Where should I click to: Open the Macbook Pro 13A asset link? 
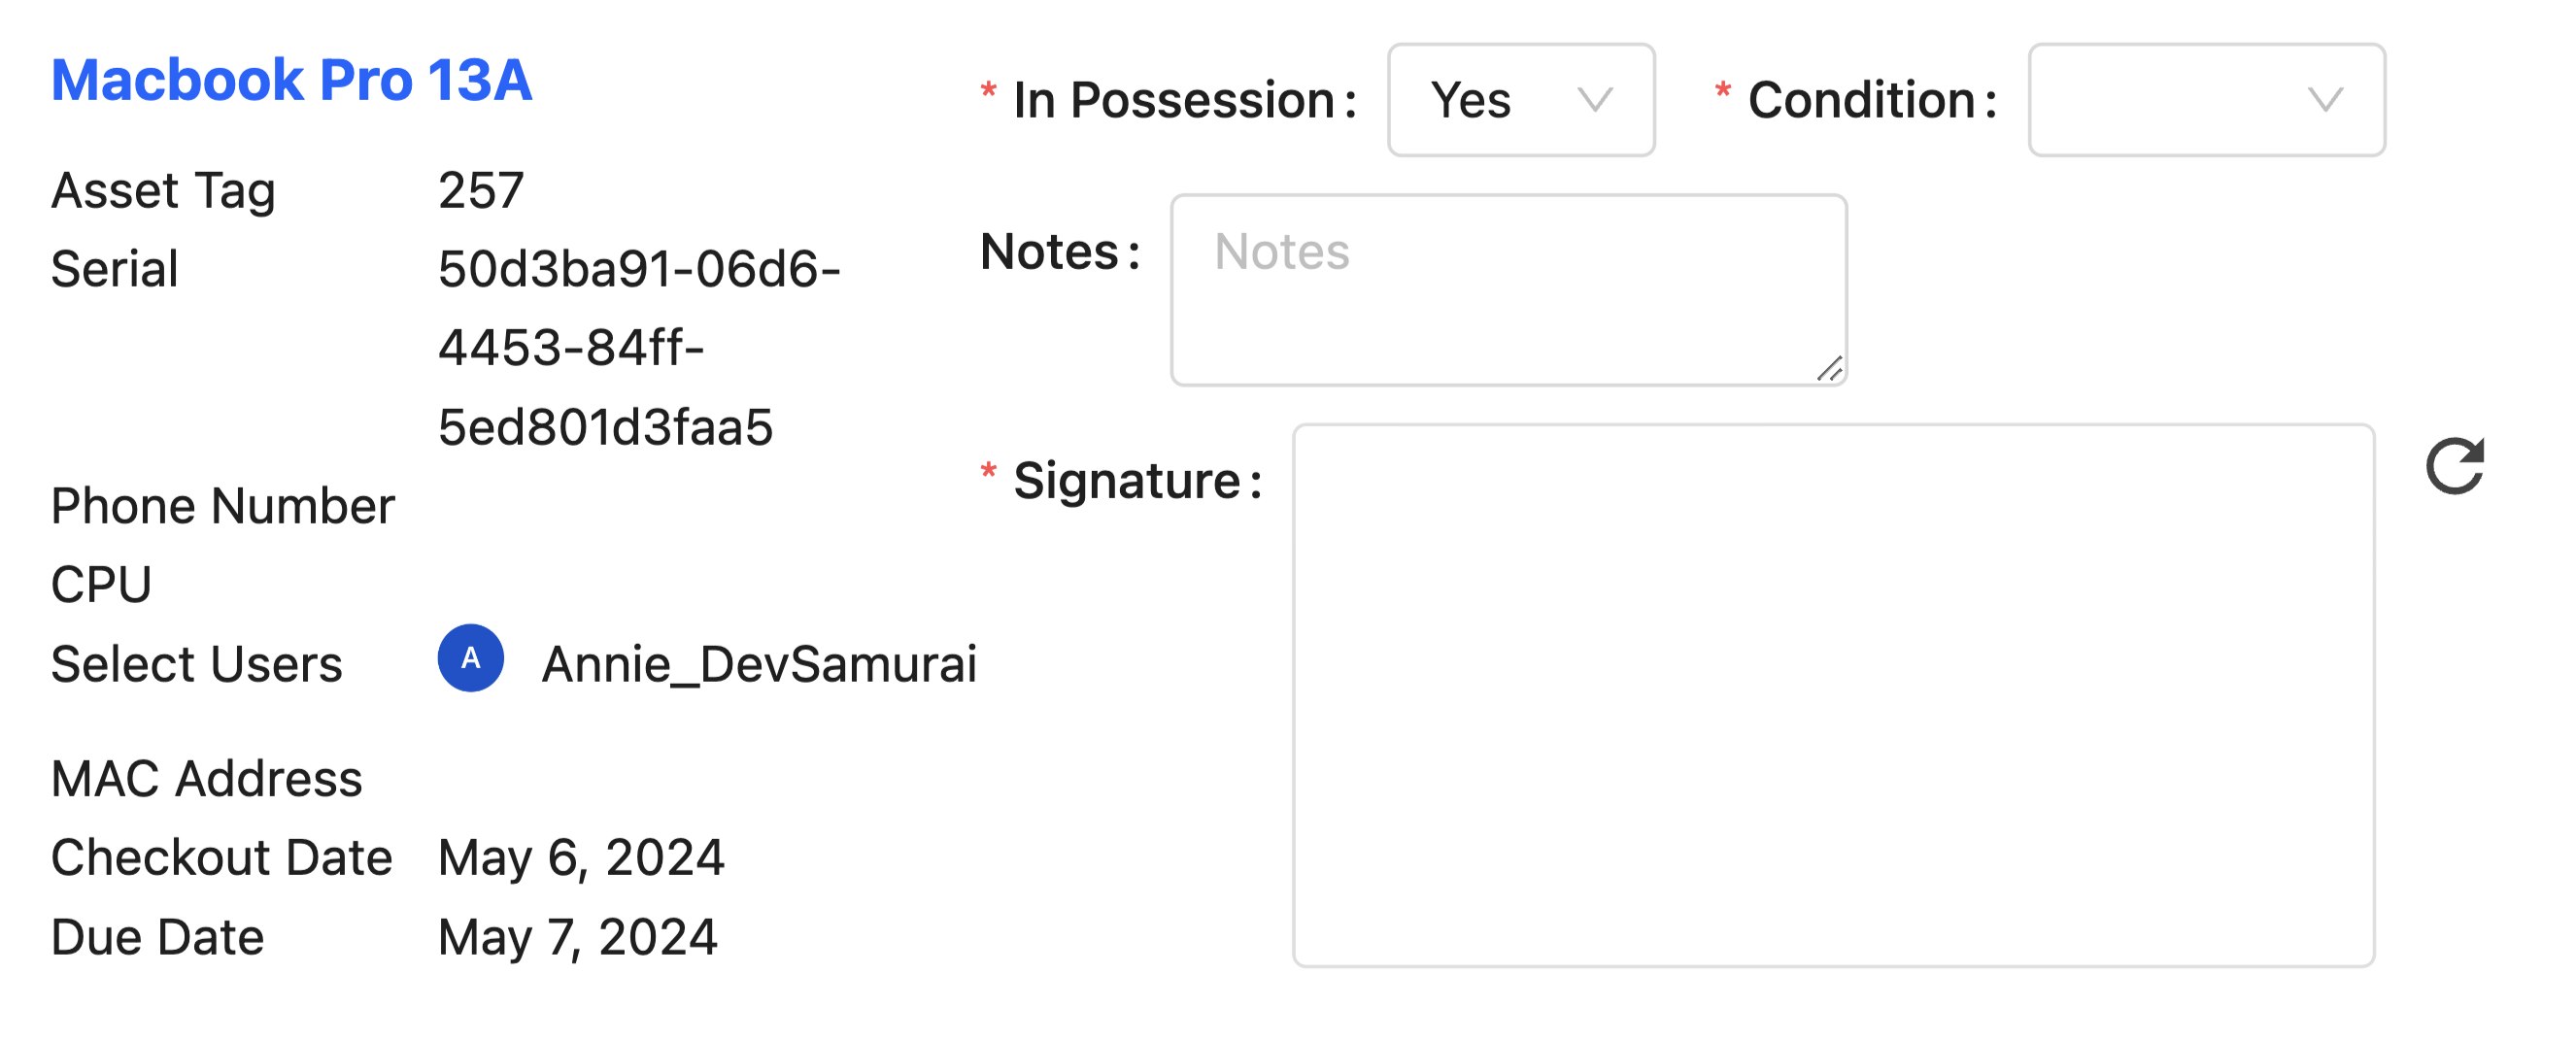point(291,80)
